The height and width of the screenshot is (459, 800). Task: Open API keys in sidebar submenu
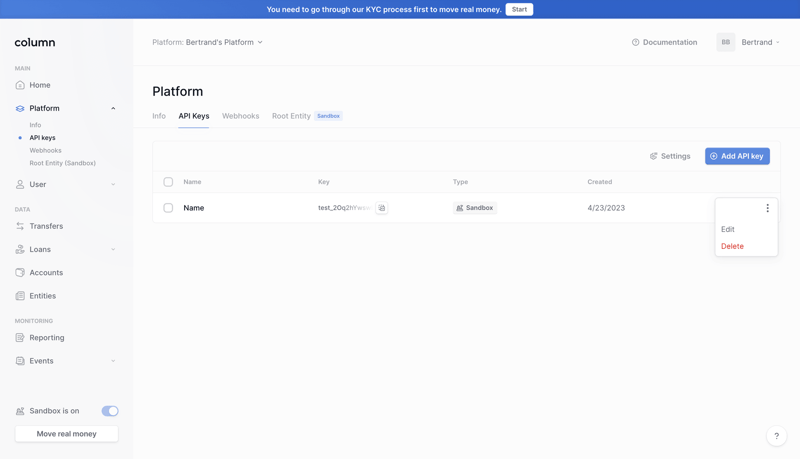click(x=42, y=138)
